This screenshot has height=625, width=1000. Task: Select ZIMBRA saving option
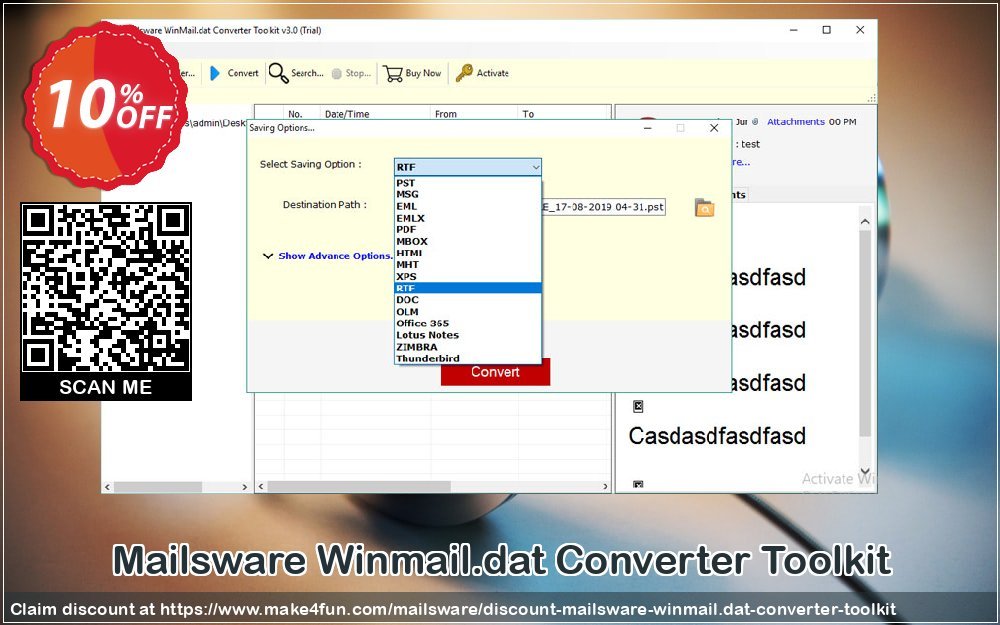(x=467, y=347)
